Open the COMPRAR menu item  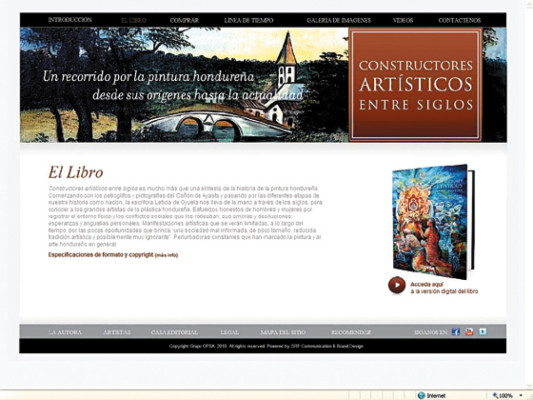[184, 20]
